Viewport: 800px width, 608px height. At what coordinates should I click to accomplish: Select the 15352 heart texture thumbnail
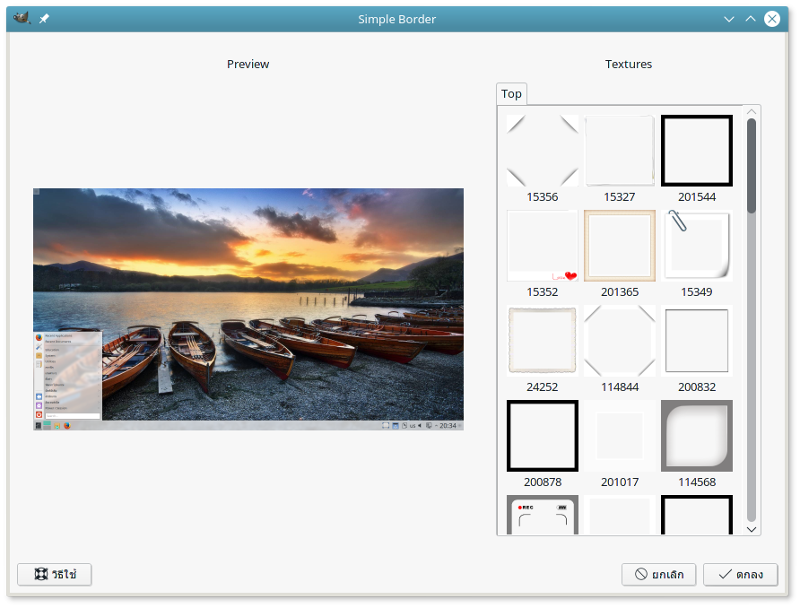tap(542, 246)
